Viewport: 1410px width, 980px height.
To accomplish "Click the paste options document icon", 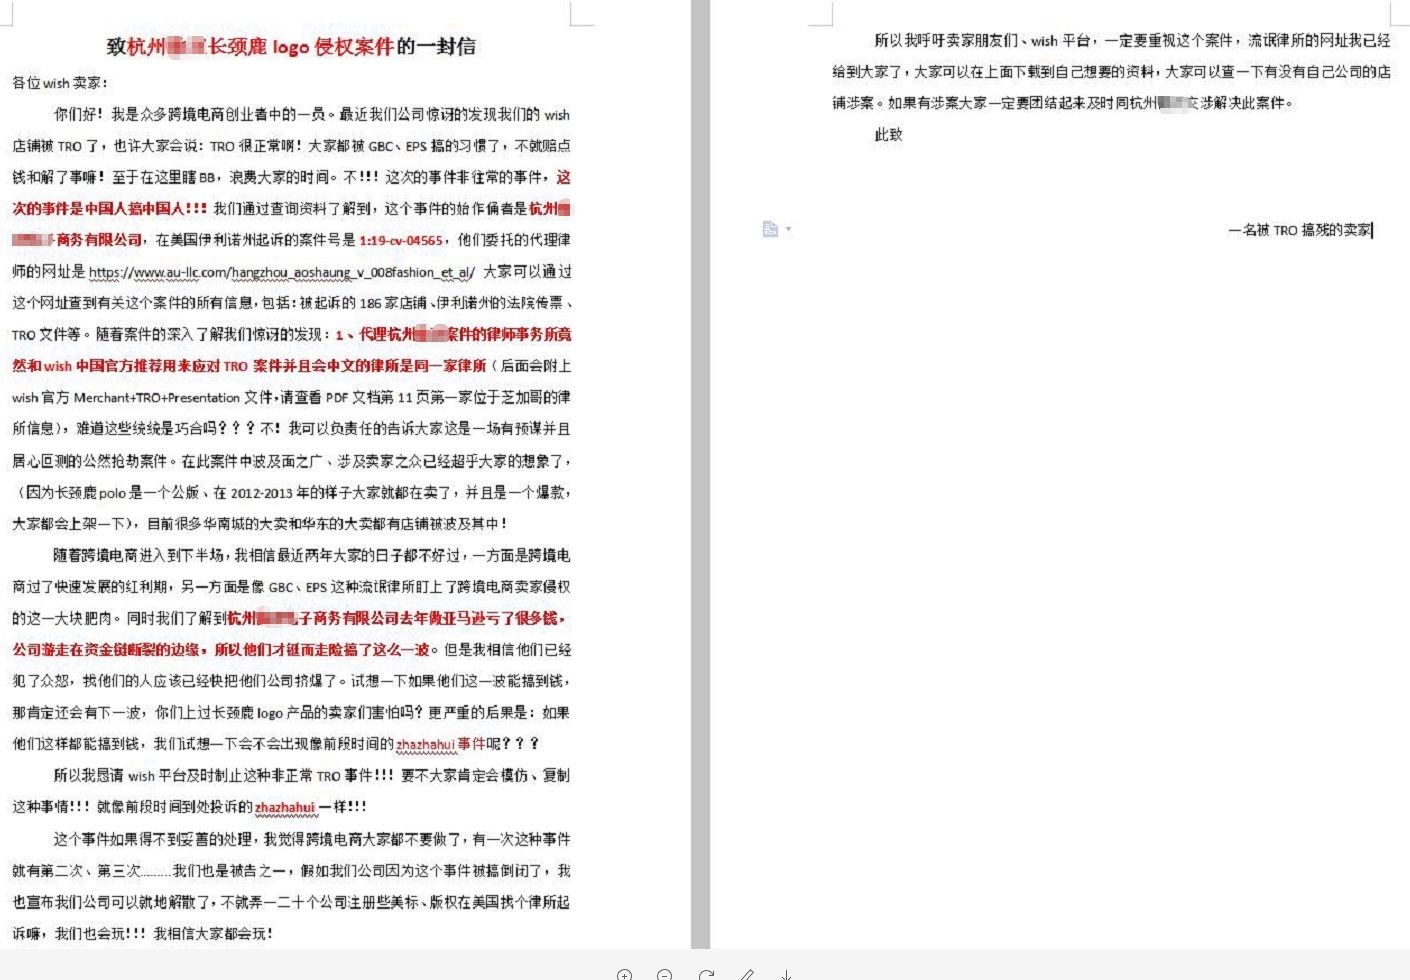I will point(770,229).
